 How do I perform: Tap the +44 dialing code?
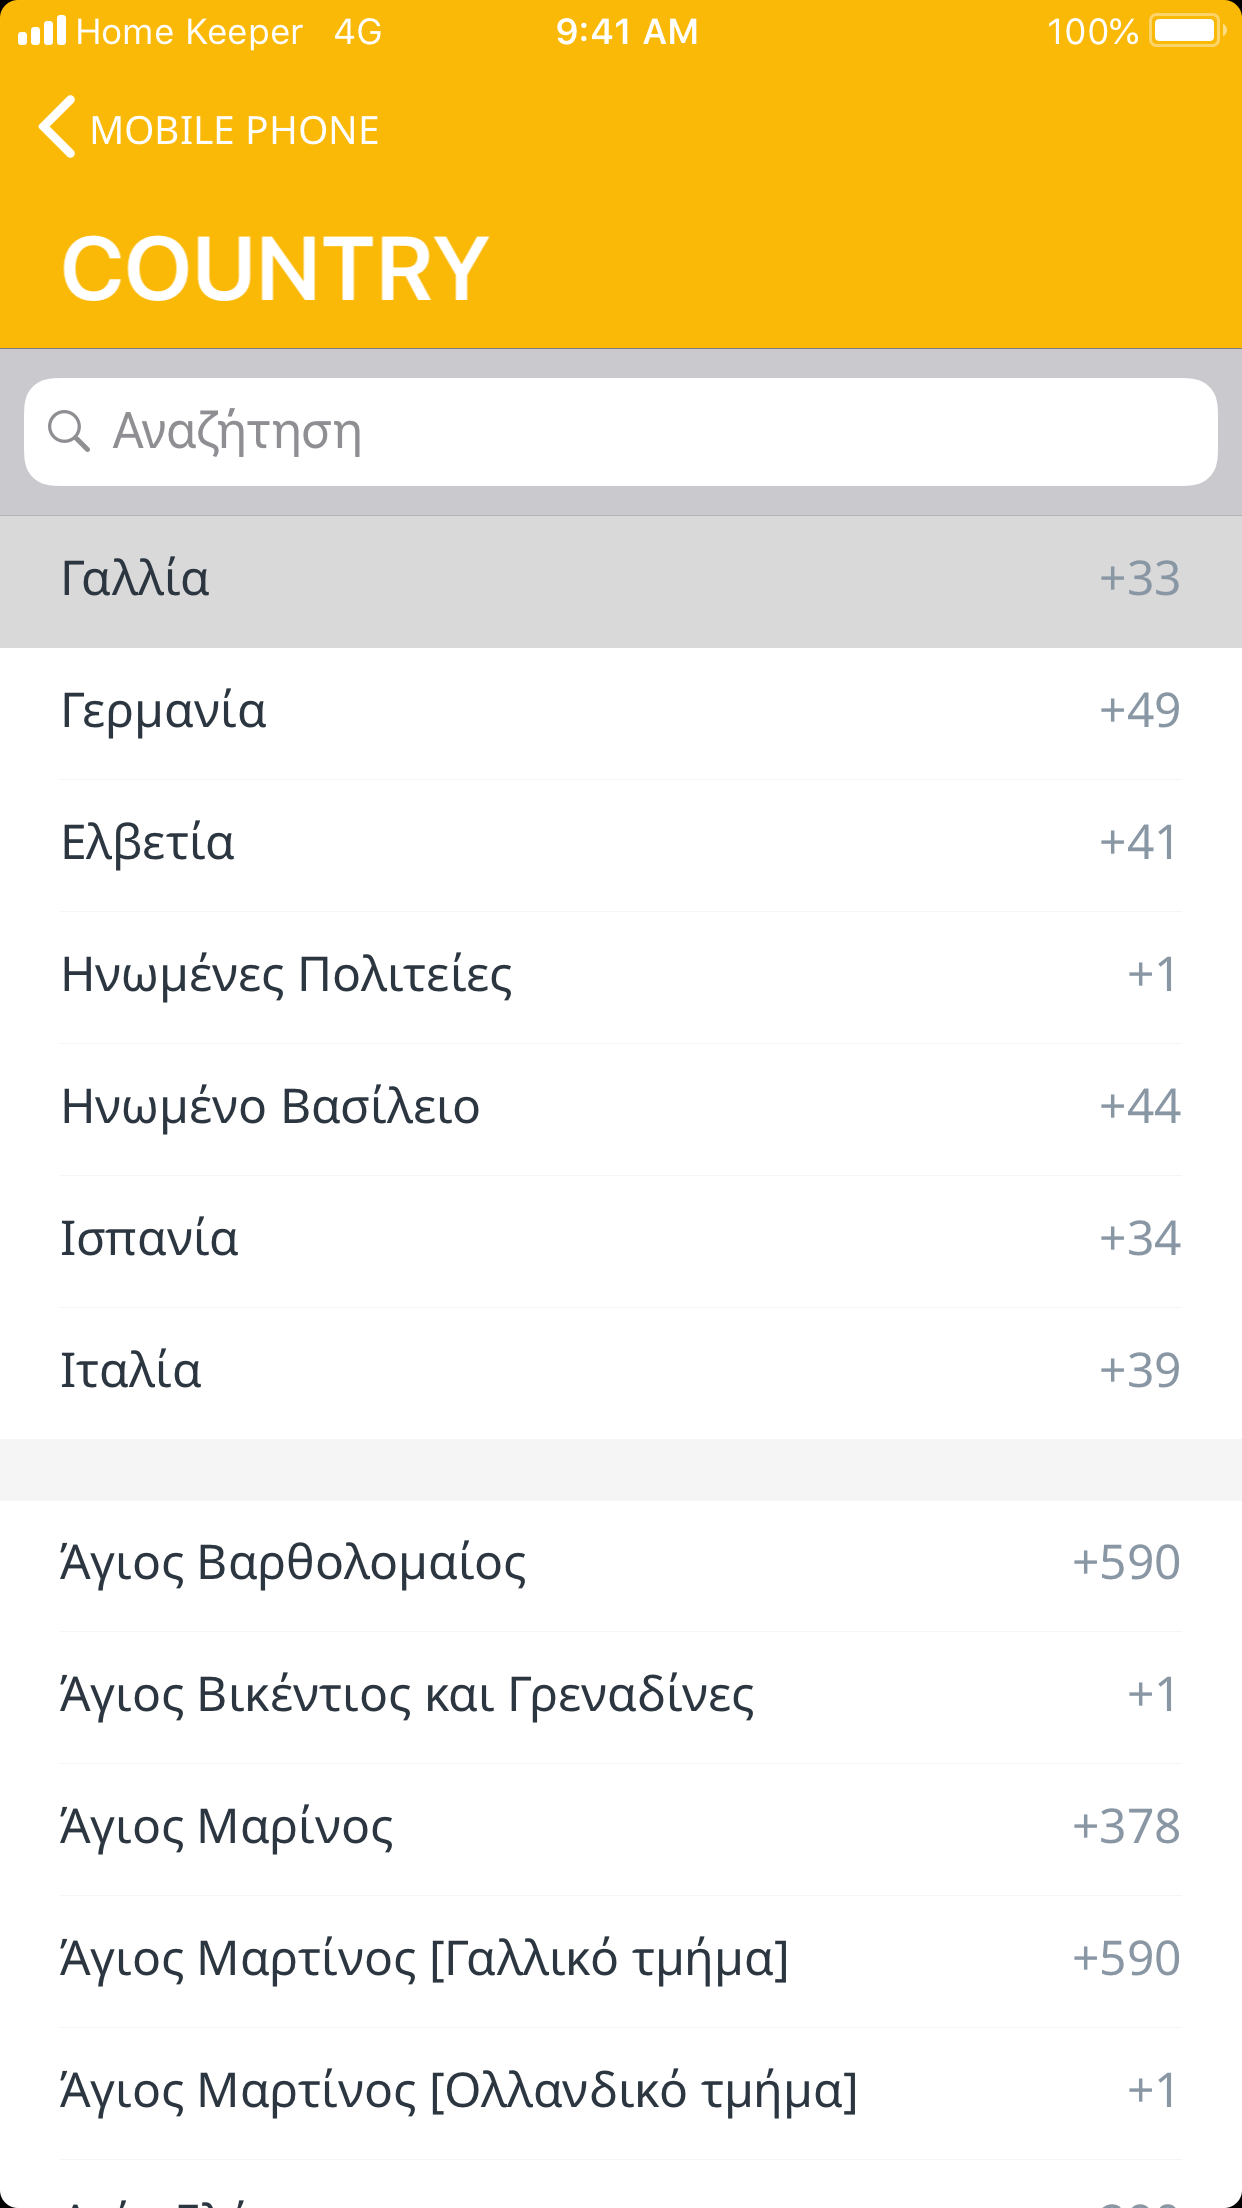click(x=1140, y=1107)
